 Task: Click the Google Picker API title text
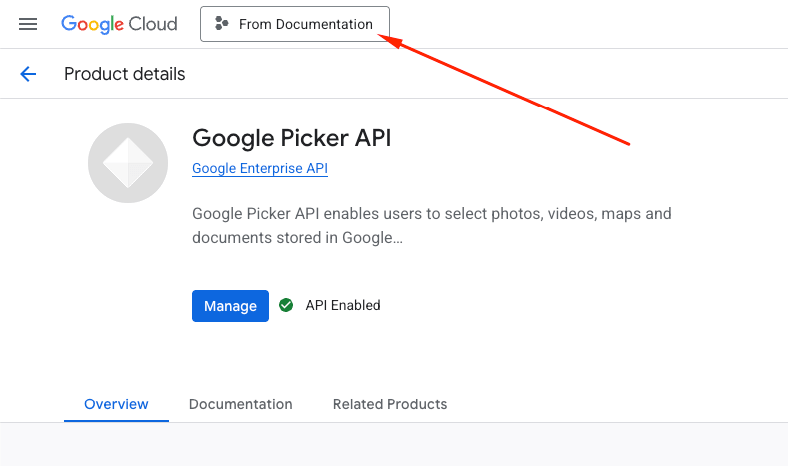tap(291, 137)
